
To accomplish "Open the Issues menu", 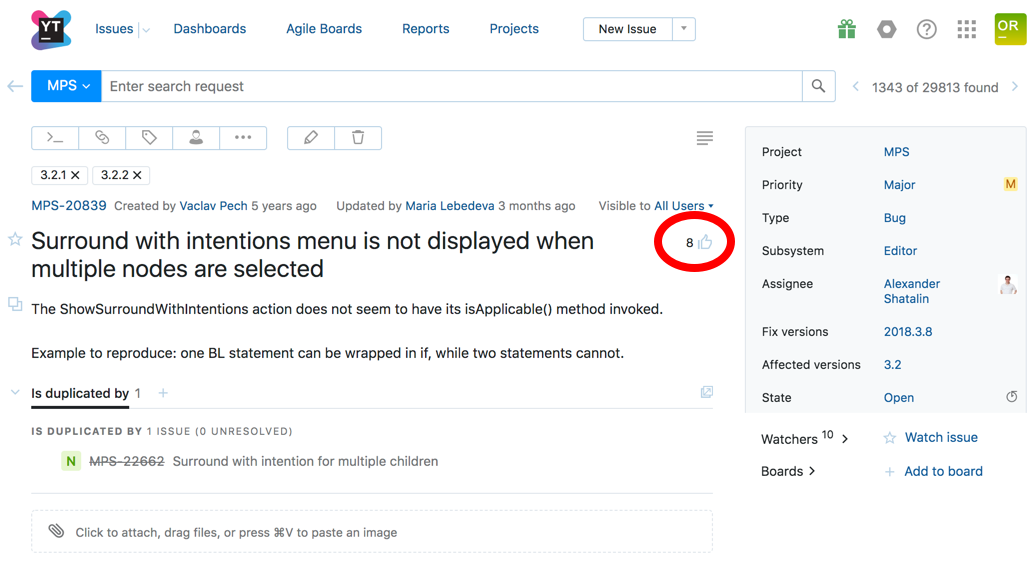I will coord(114,29).
